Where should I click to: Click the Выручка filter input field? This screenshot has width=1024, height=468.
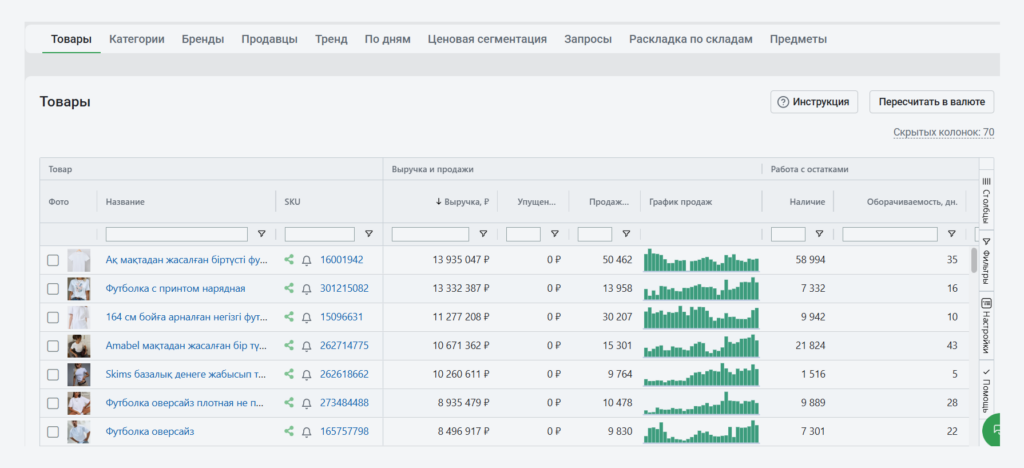pos(430,234)
